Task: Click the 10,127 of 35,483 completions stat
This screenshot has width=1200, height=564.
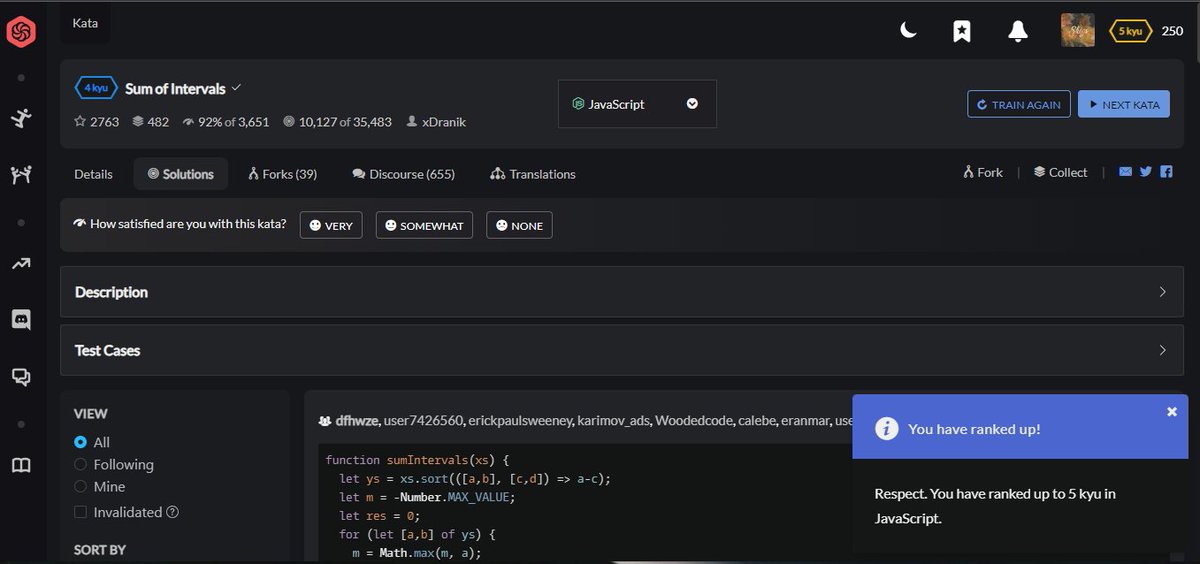Action: click(337, 122)
